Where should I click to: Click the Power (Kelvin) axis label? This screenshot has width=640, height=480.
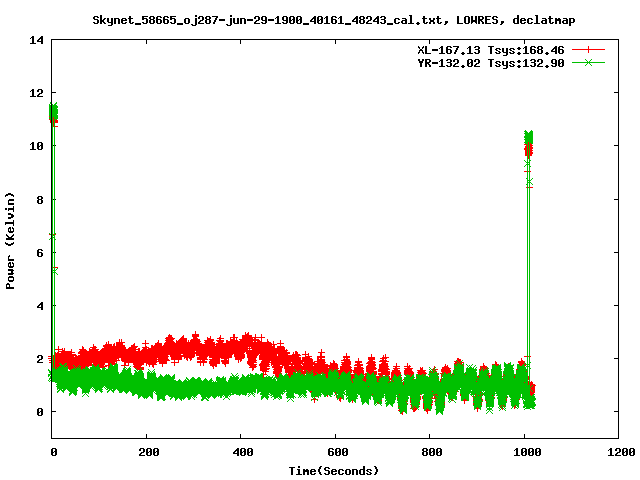pos(10,241)
